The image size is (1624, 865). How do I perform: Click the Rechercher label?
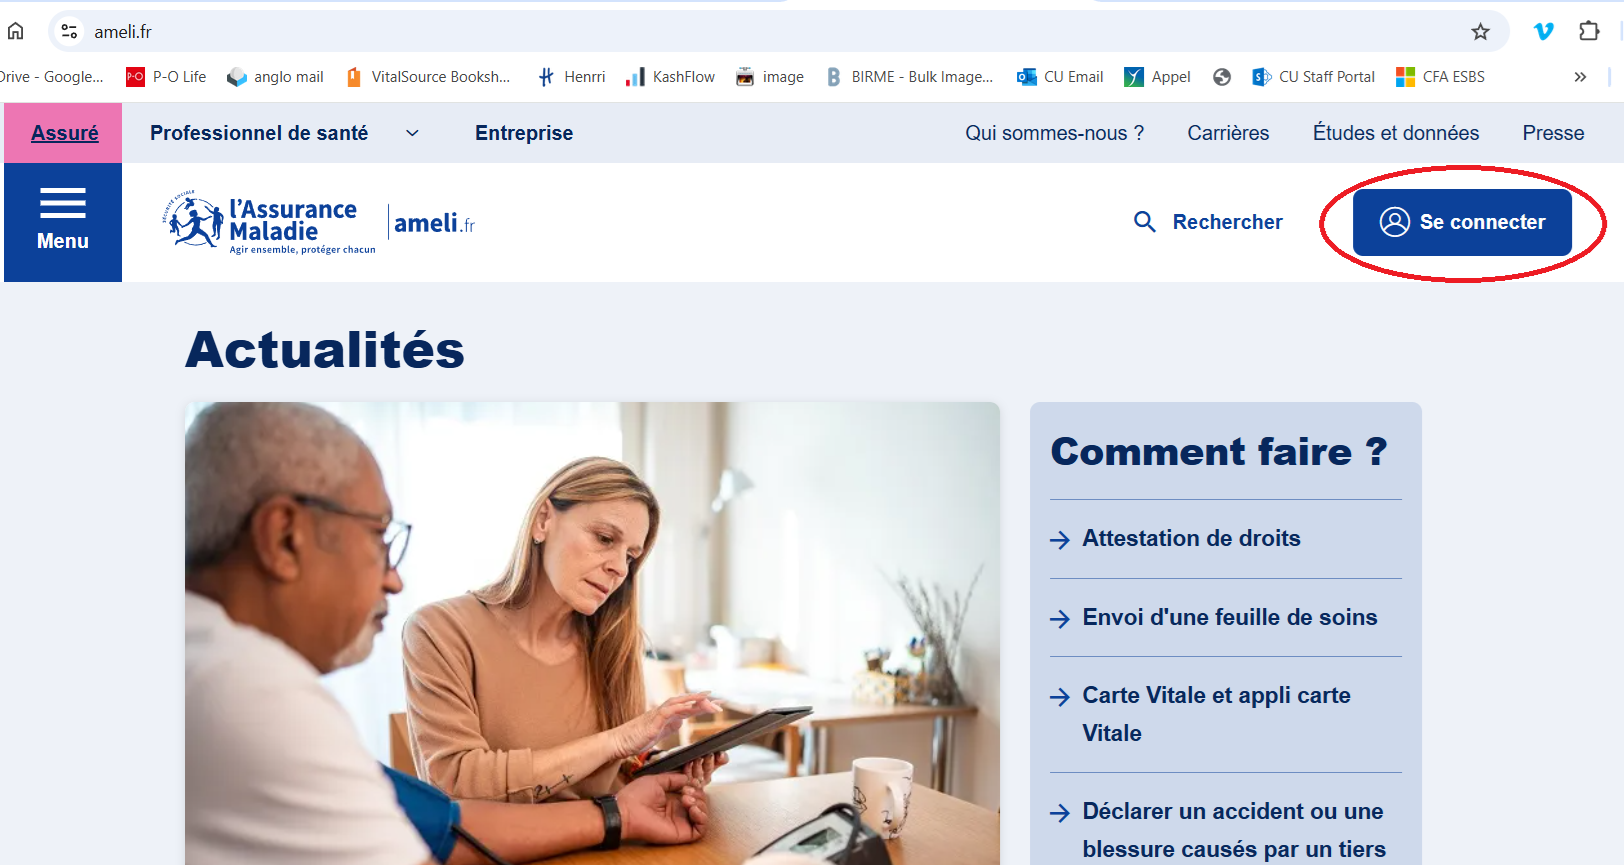pyautogui.click(x=1227, y=222)
